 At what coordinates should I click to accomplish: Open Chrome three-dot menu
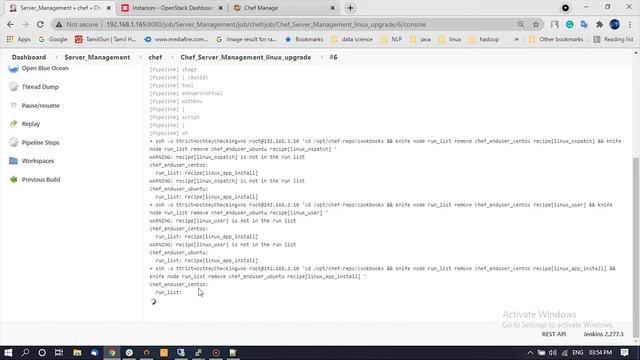click(630, 24)
